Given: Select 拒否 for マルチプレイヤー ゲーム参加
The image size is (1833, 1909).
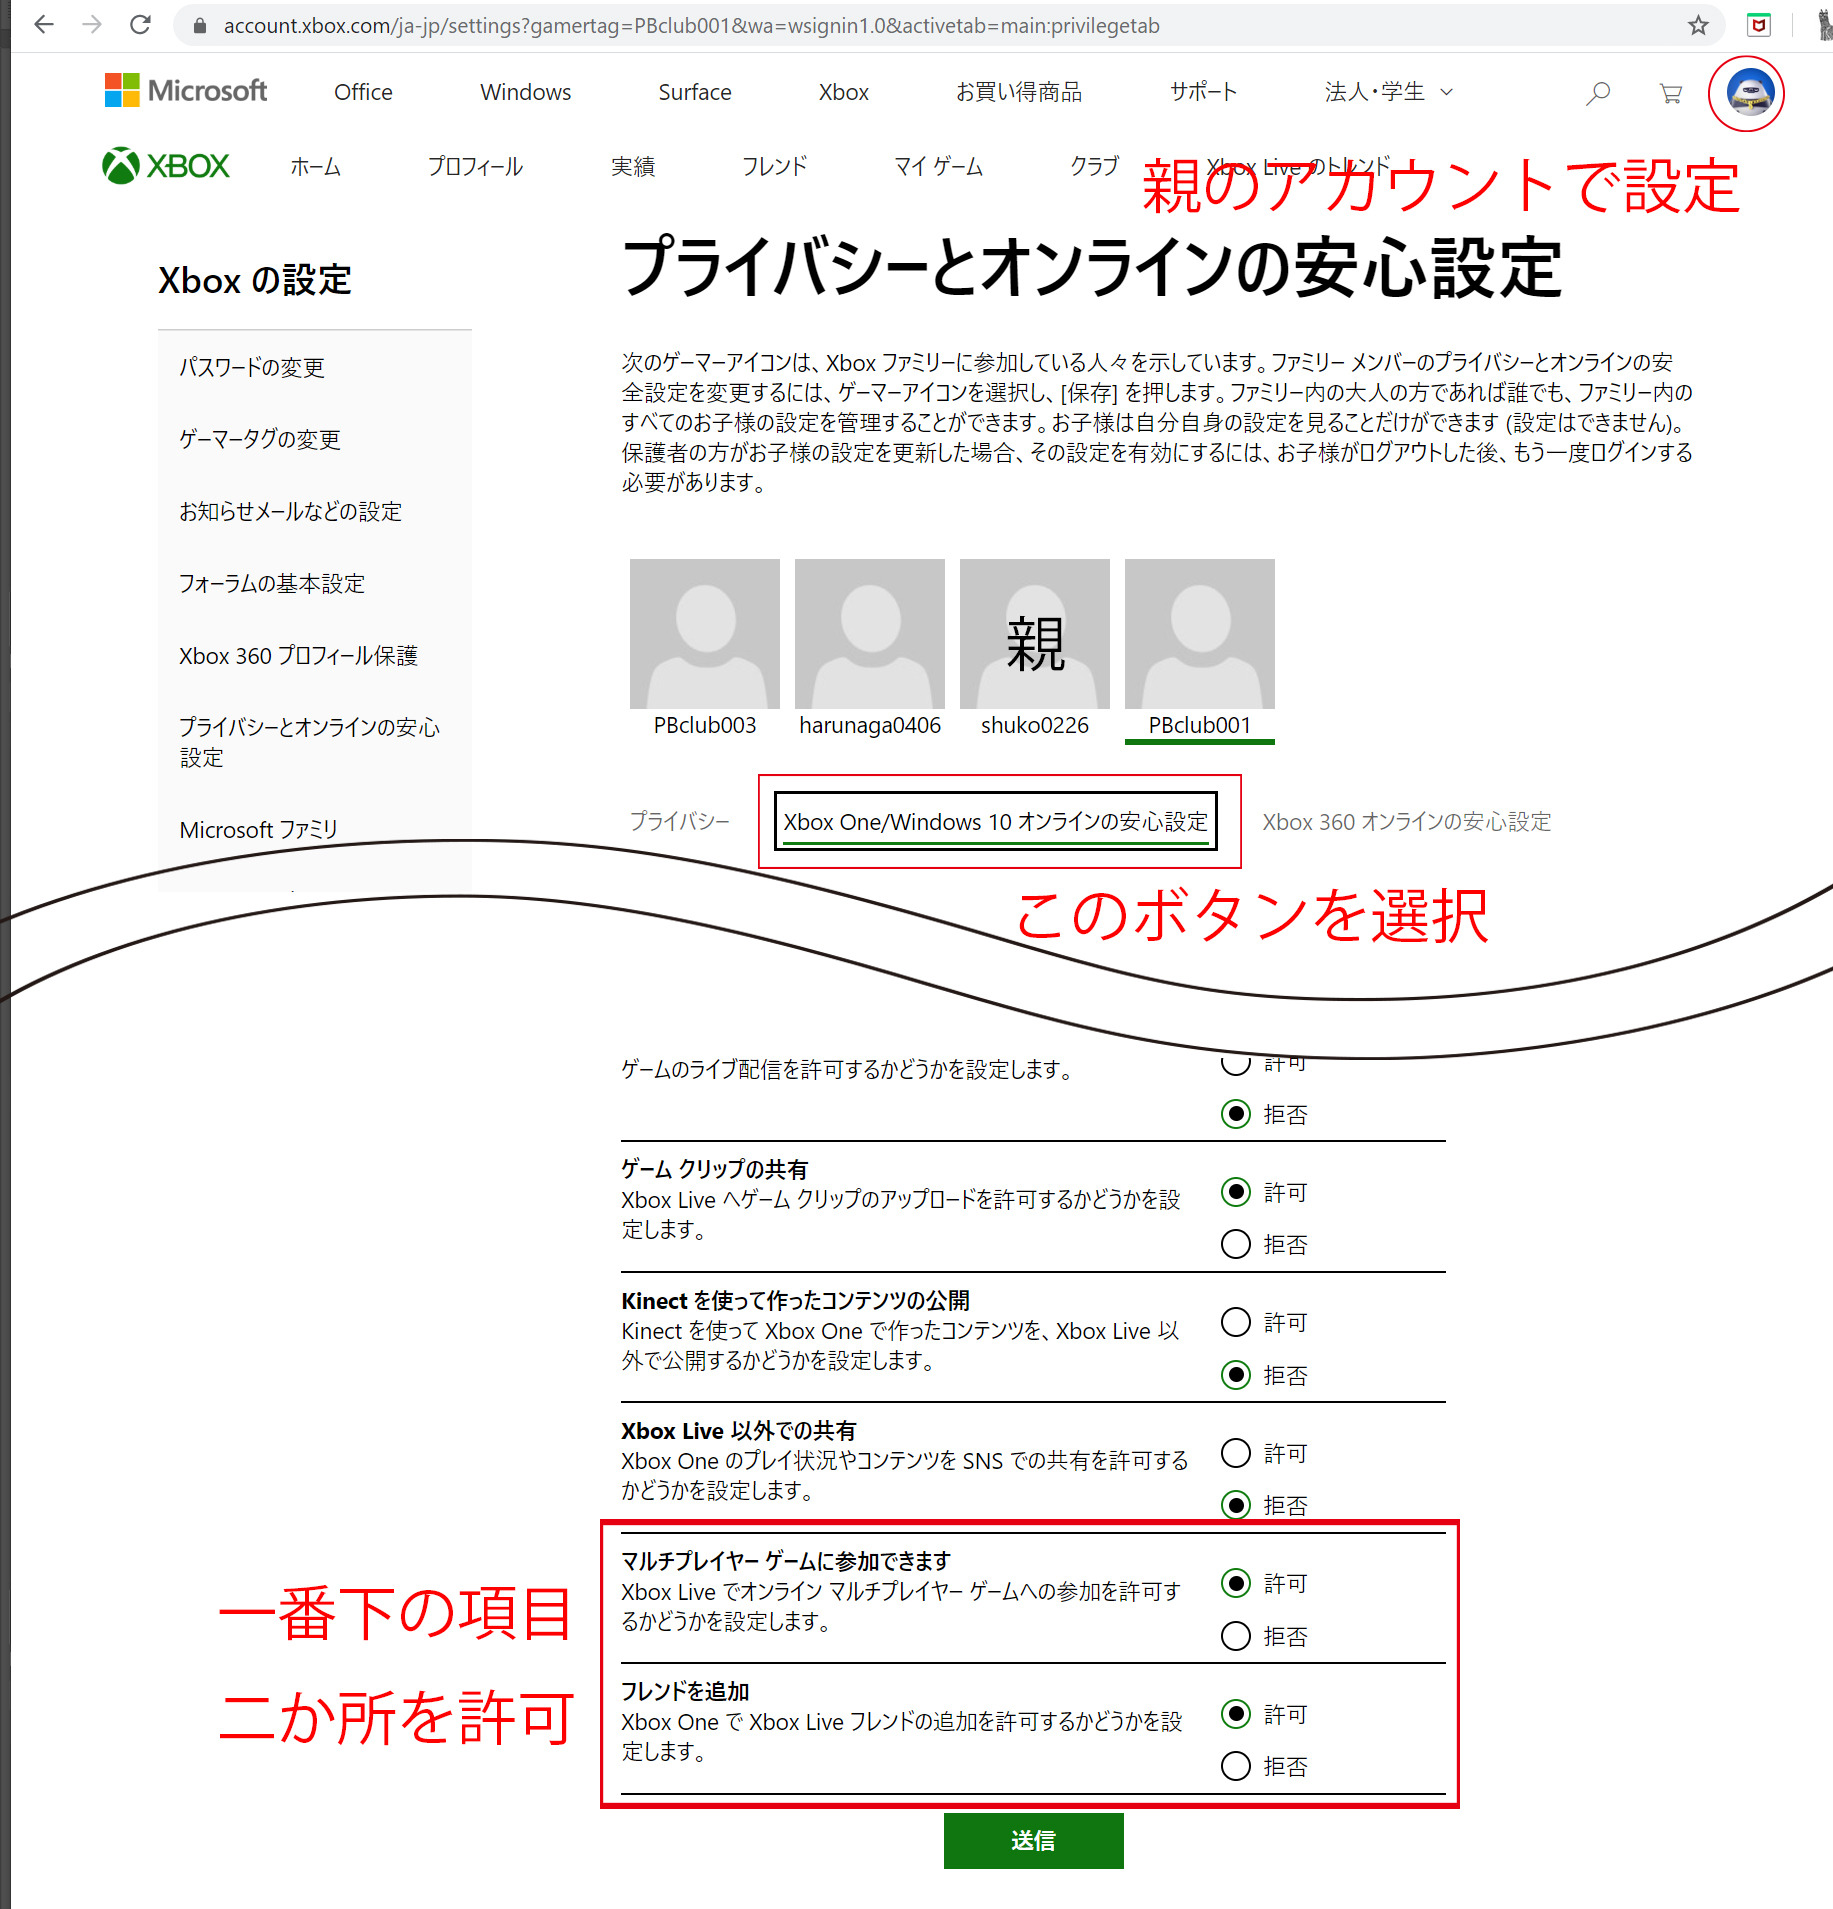Looking at the screenshot, I should click(1236, 1636).
